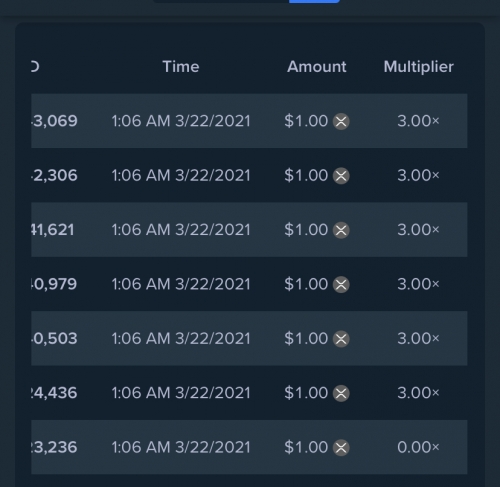Click the XRP coin icon in the 2,306 row
The image size is (500, 487).
[x=341, y=176]
